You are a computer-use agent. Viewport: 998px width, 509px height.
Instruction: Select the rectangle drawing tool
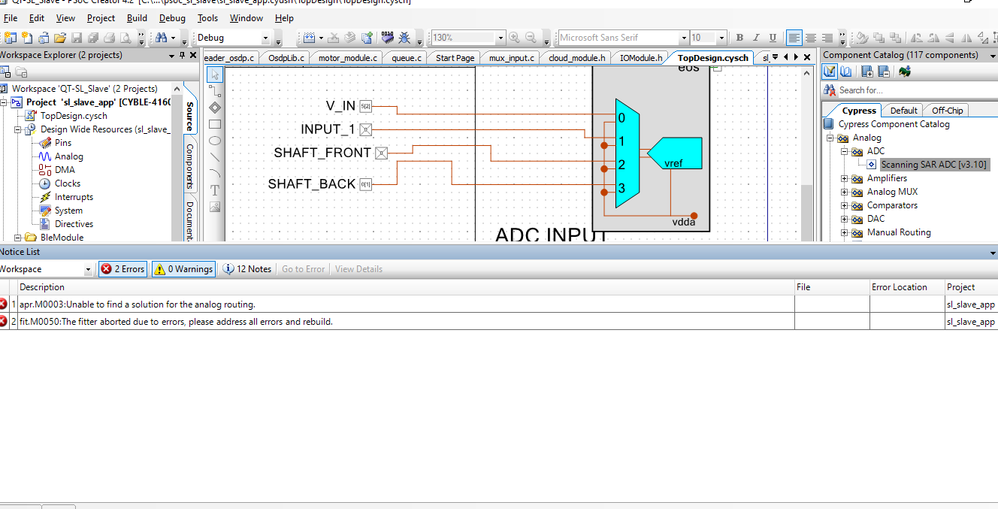click(x=215, y=124)
